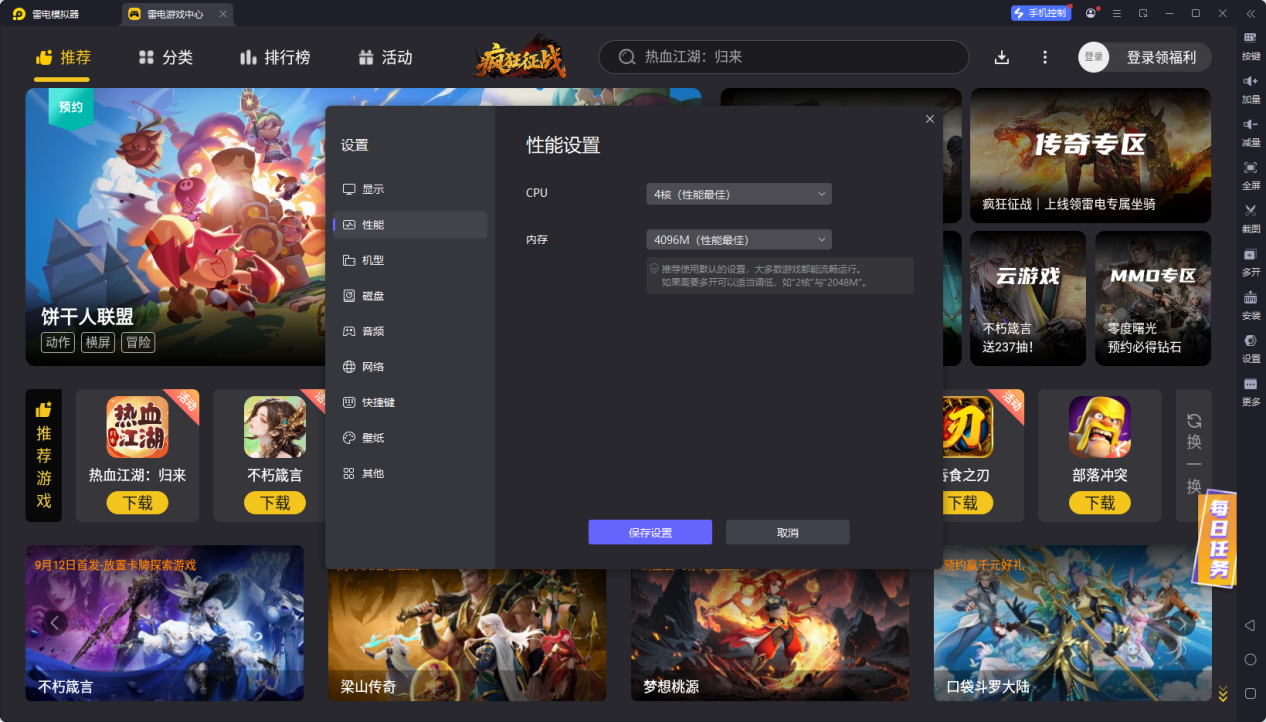Screen dimensions: 1266x722
Task: Click the 安装 APK install icon
Action: pos(1251,304)
